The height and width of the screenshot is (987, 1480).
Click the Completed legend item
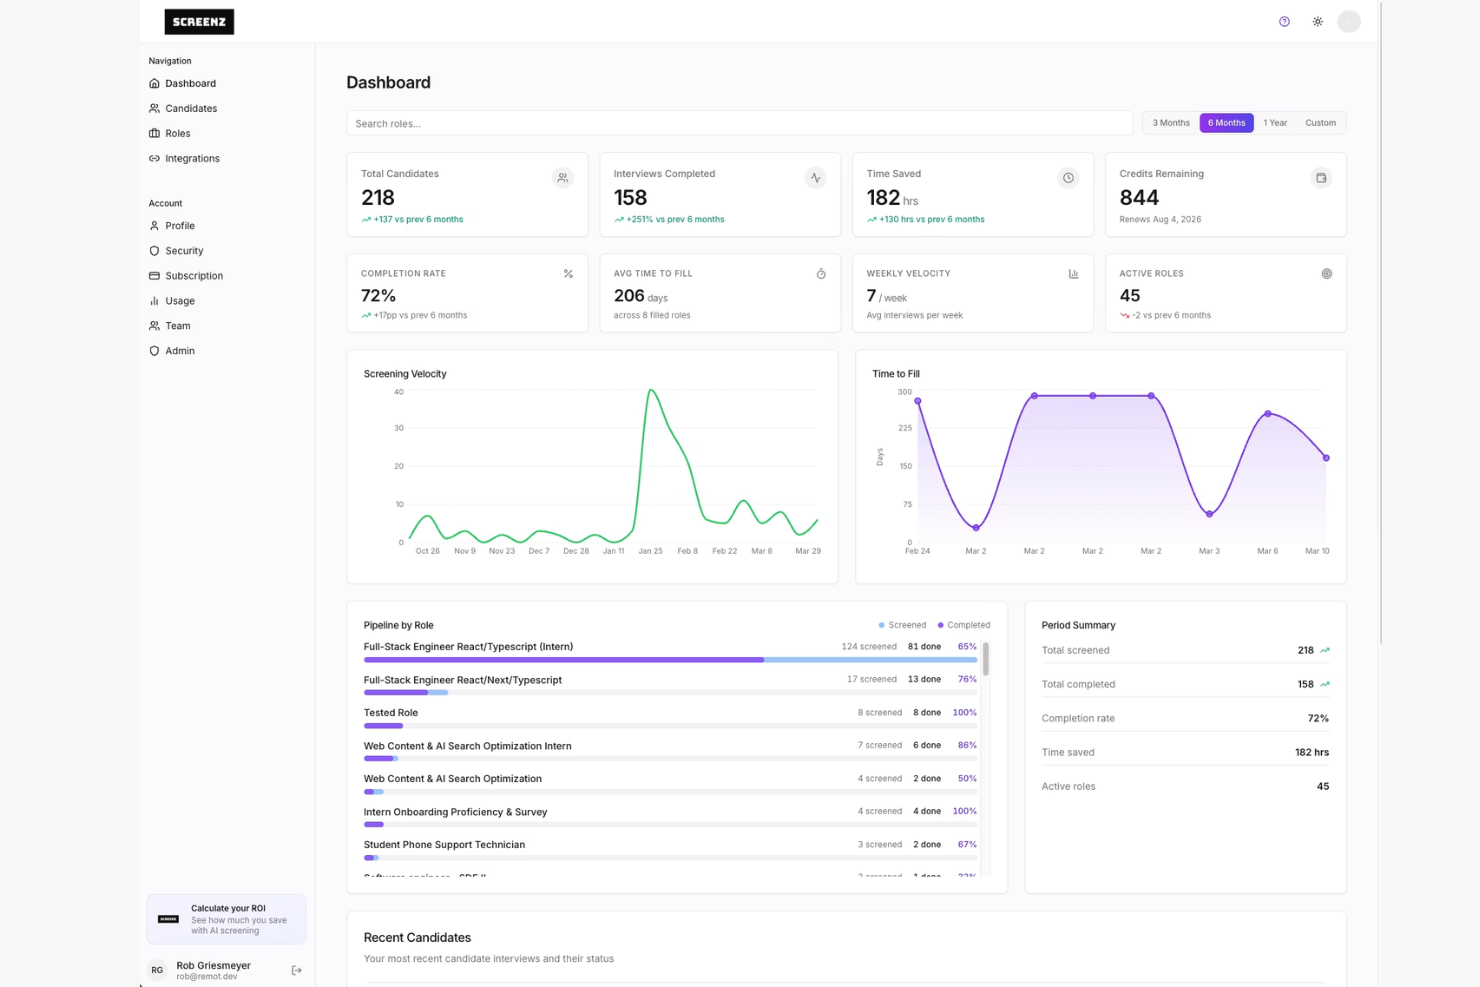point(964,626)
